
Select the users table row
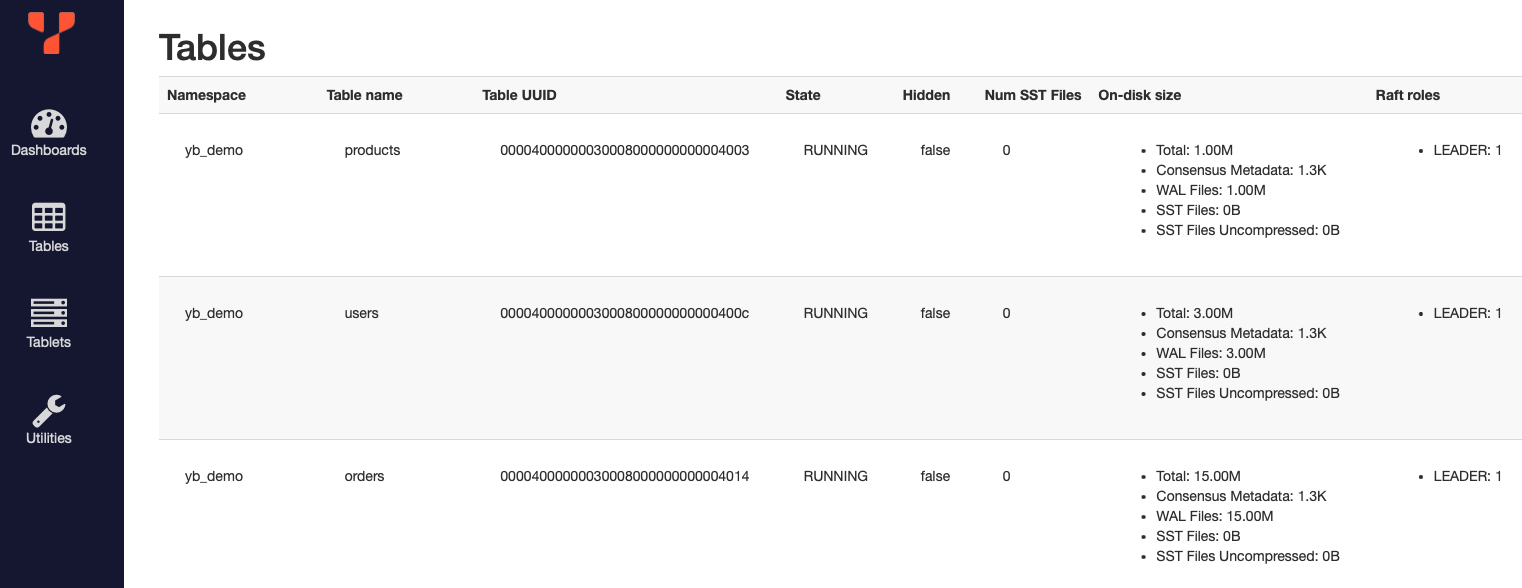[700, 355]
